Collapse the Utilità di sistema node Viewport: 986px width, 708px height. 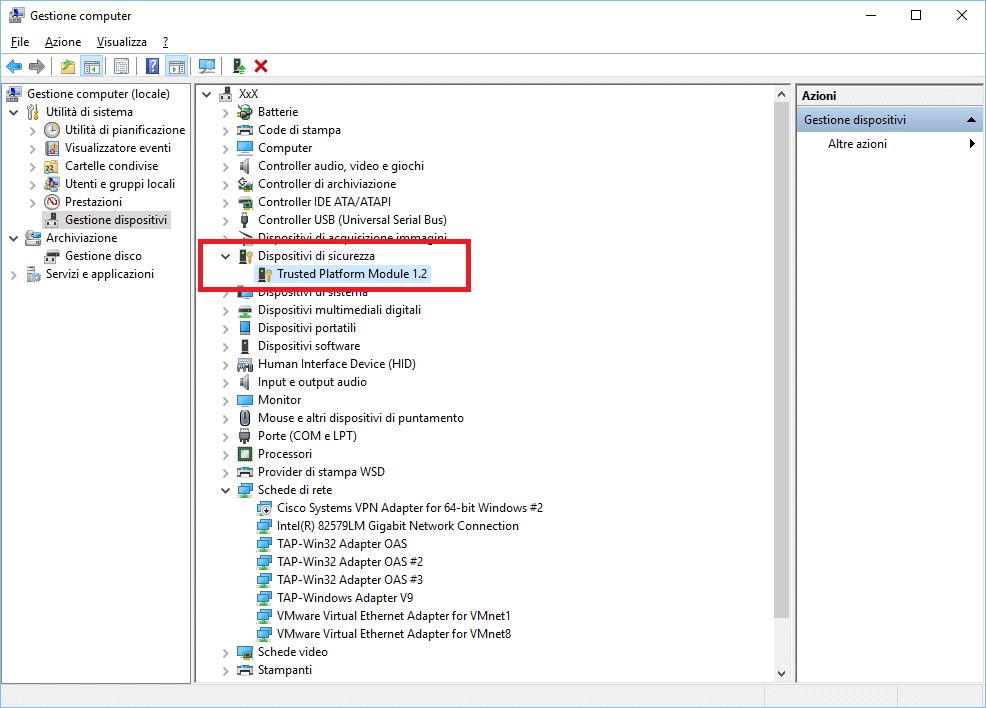(14, 112)
